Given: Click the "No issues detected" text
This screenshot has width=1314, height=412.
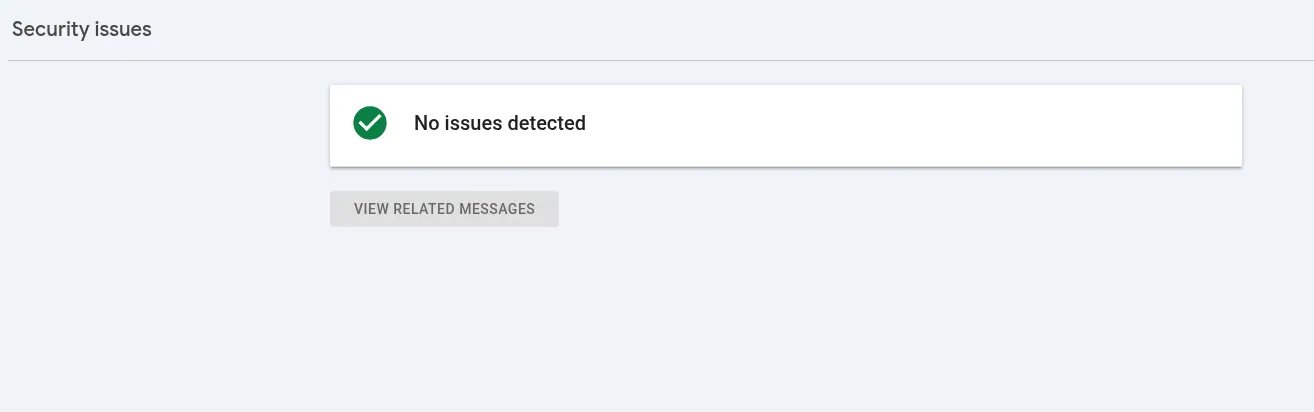Looking at the screenshot, I should [499, 123].
